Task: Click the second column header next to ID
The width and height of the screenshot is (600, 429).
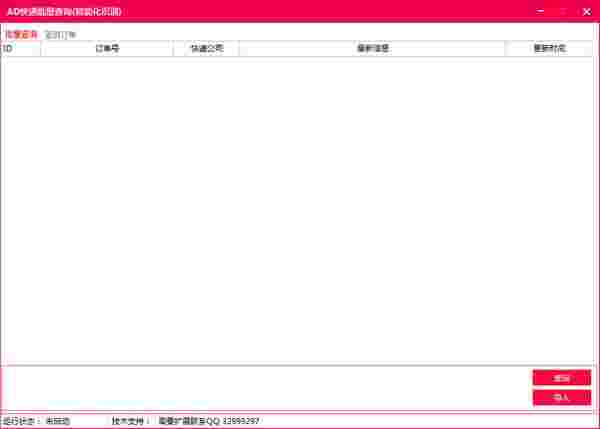Action: (107, 49)
